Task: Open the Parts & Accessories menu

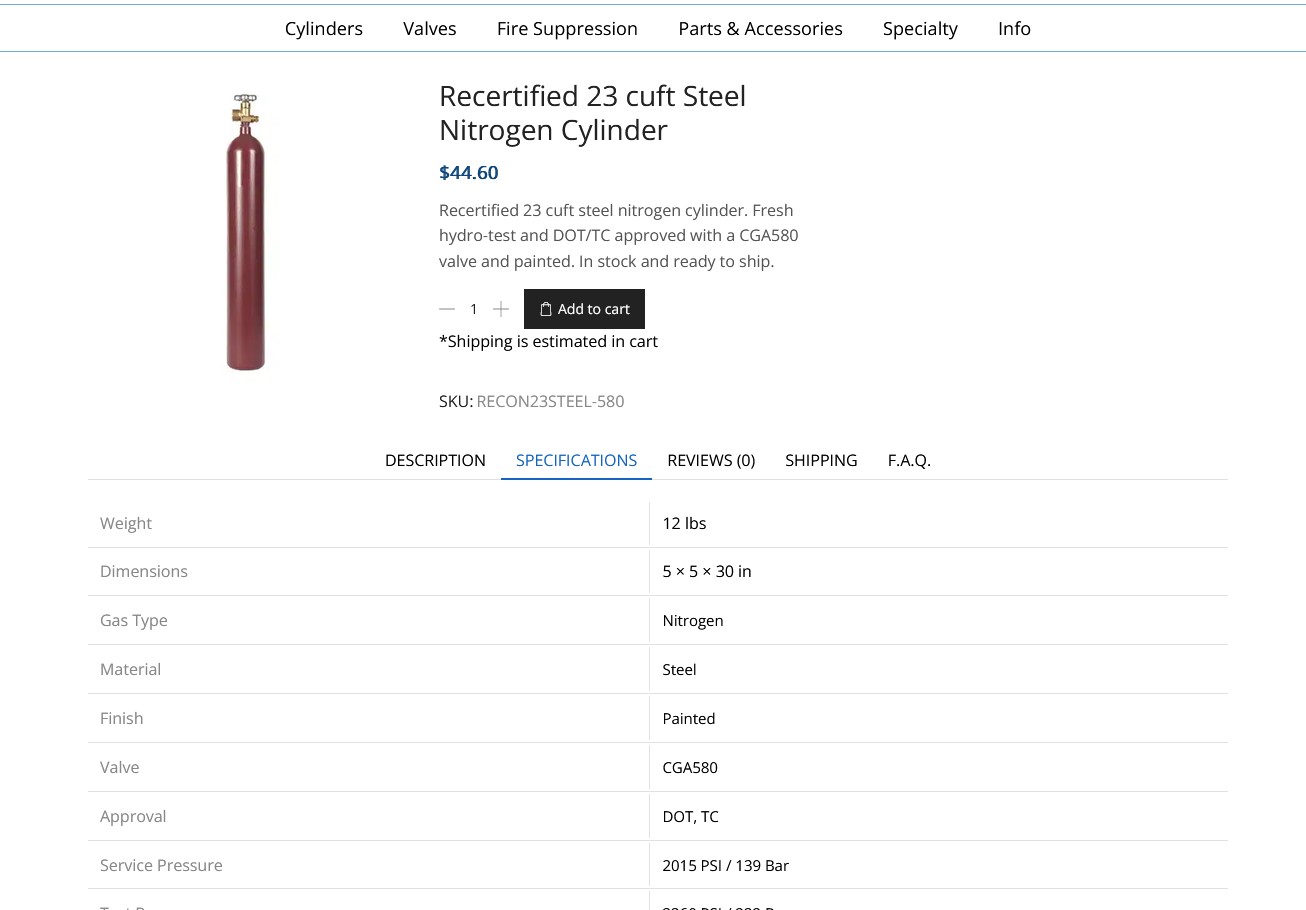Action: 760,29
